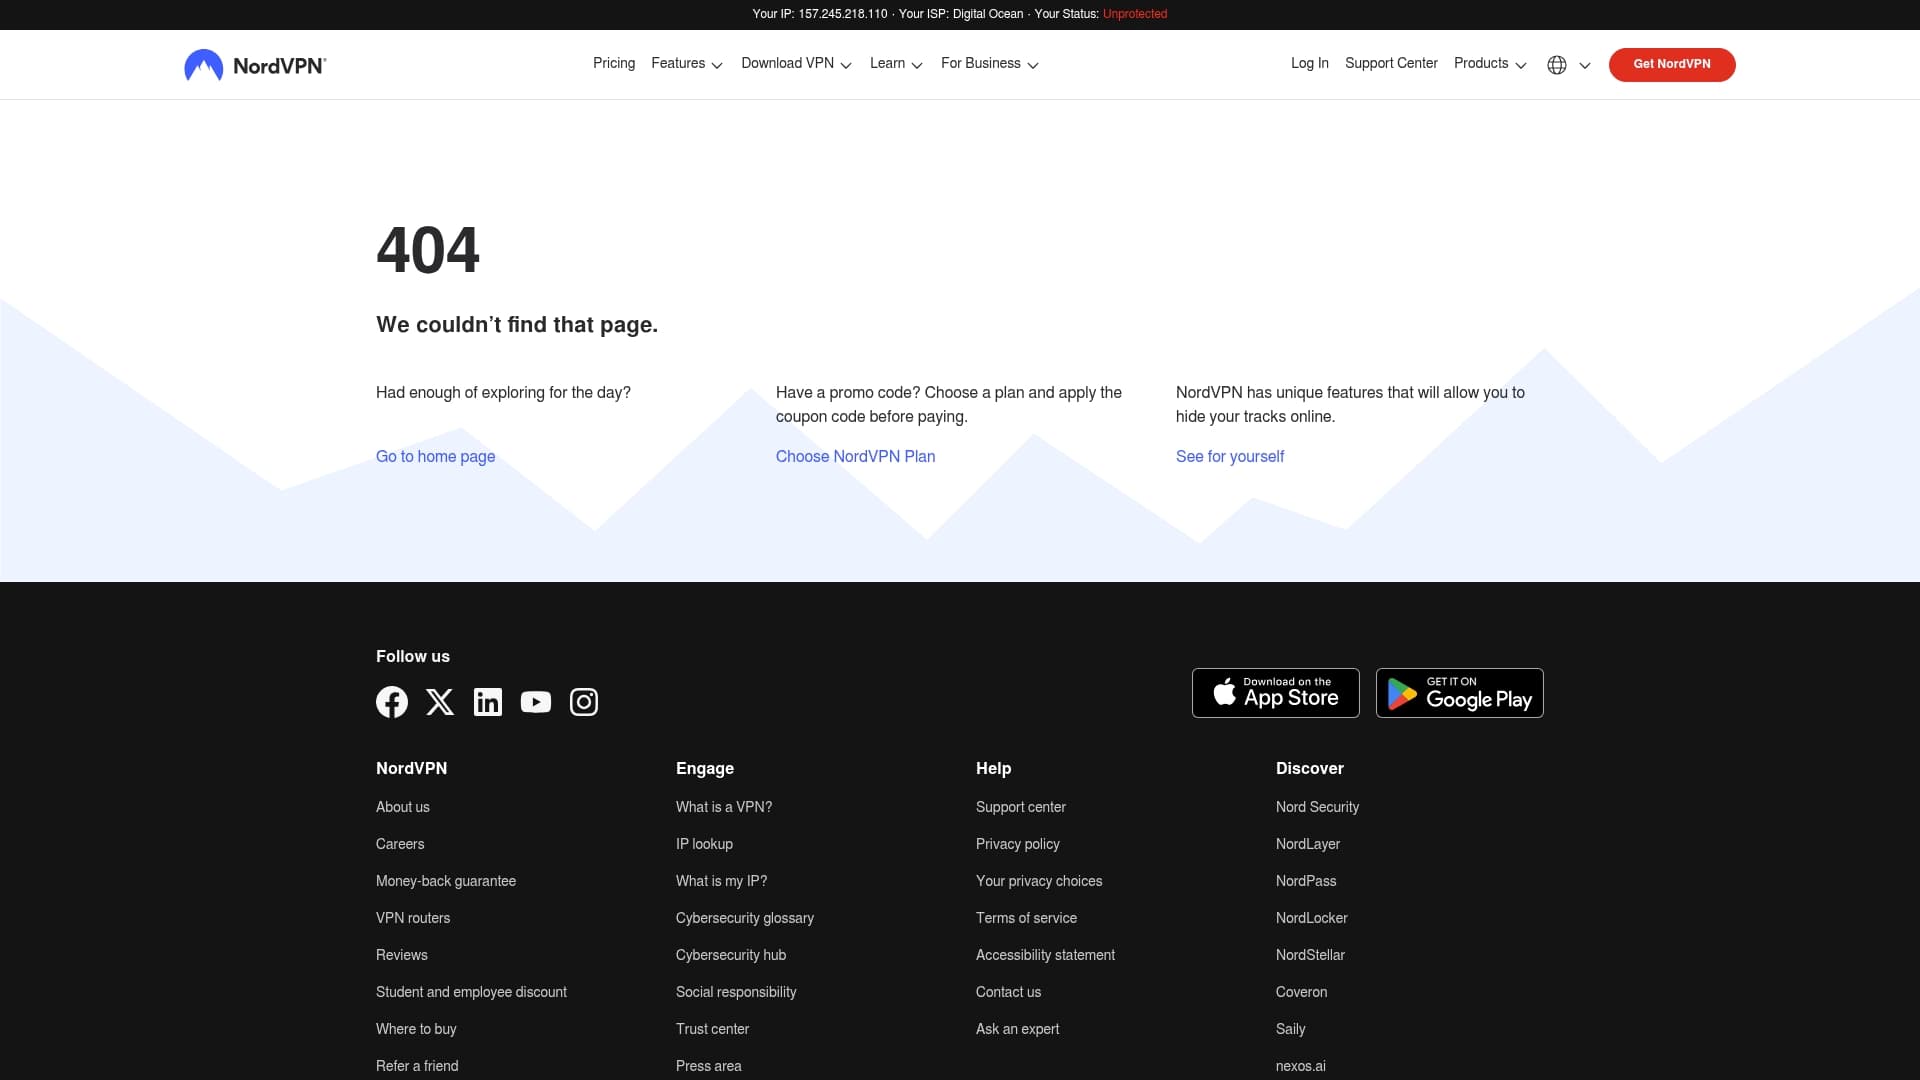Open Privacy policy footer link
Image resolution: width=1920 pixels, height=1080 pixels.
point(1018,844)
